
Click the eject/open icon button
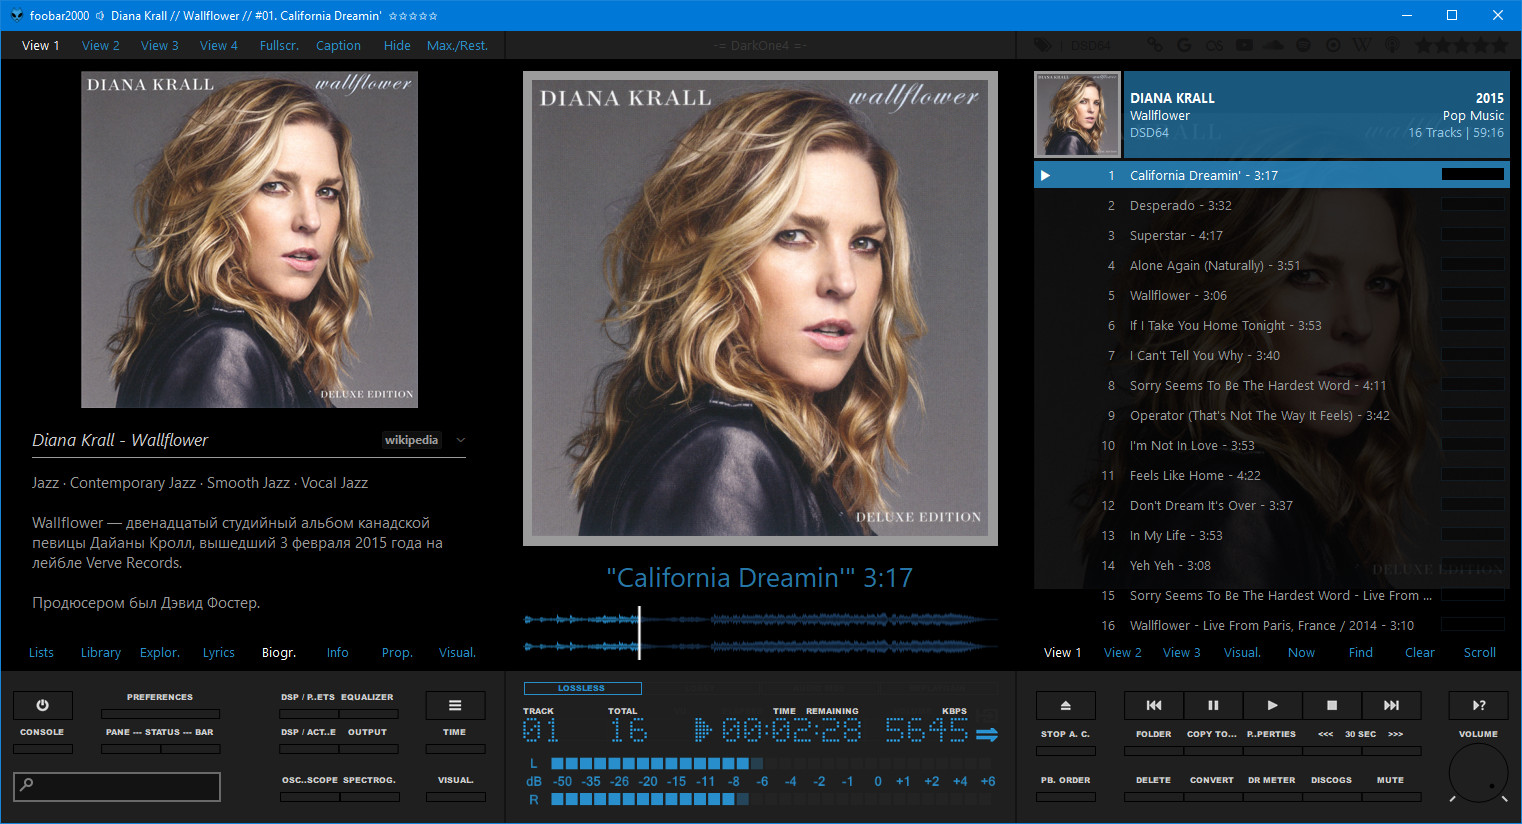pyautogui.click(x=1065, y=705)
